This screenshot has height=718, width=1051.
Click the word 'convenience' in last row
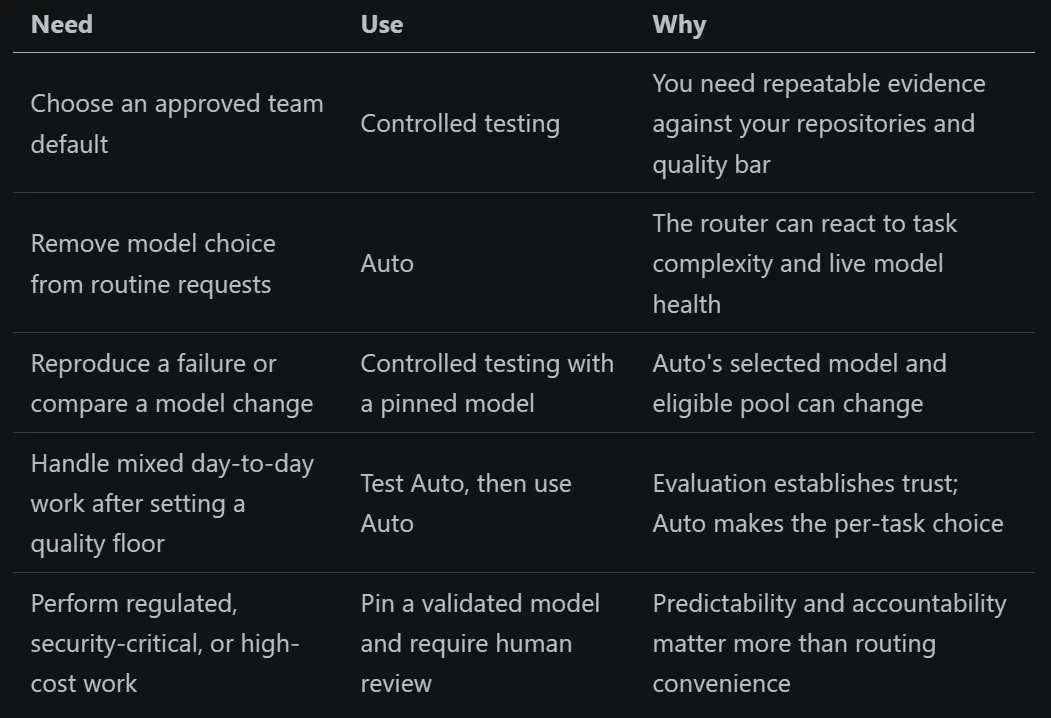coord(721,684)
